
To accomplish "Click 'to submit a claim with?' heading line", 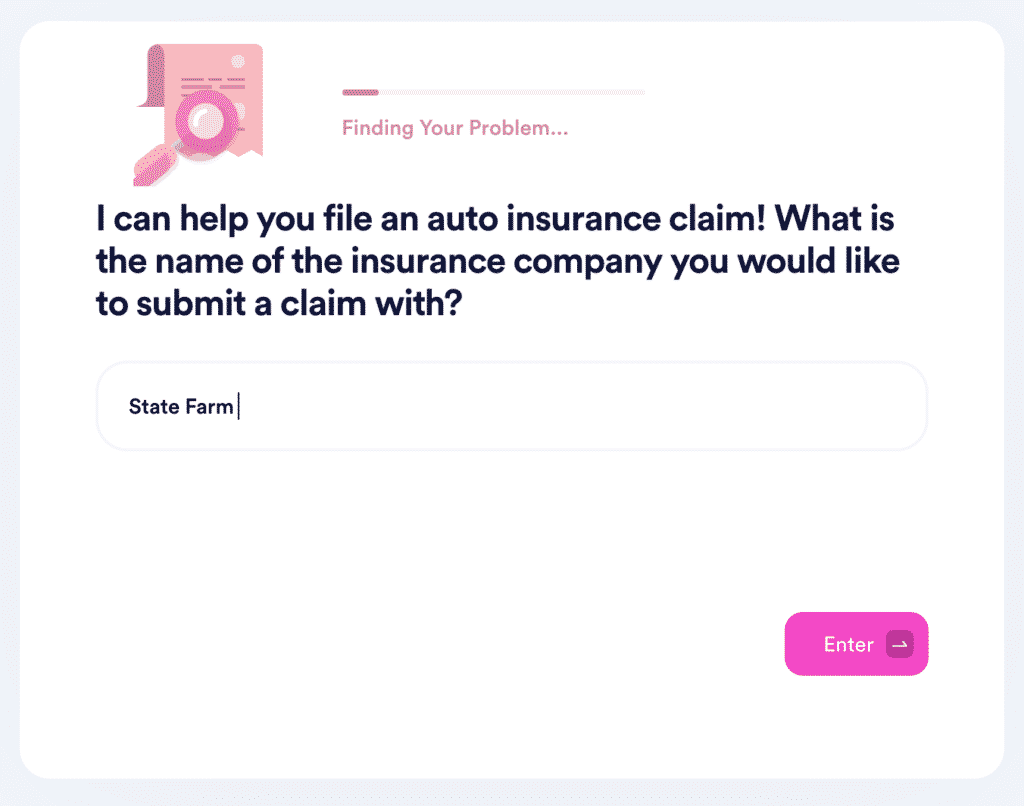I will [279, 304].
